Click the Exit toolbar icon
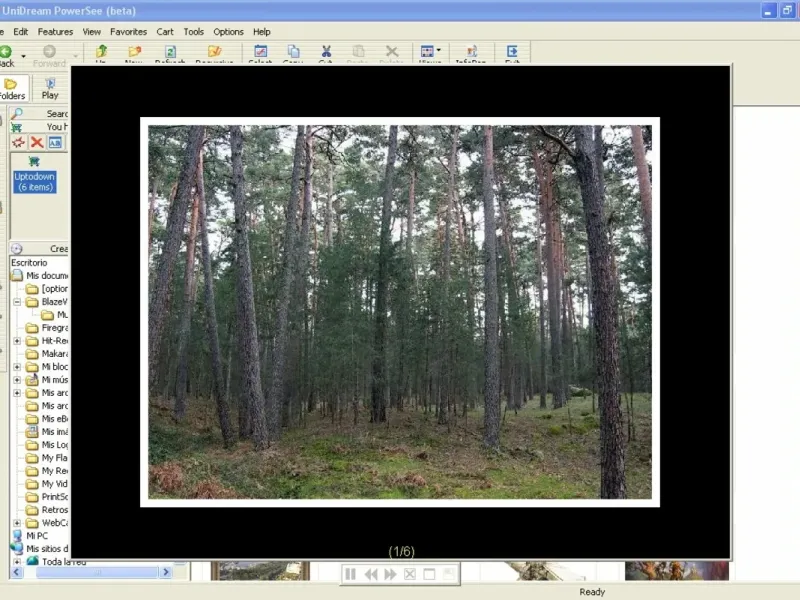Screen dimensions: 800x600 coord(512,51)
